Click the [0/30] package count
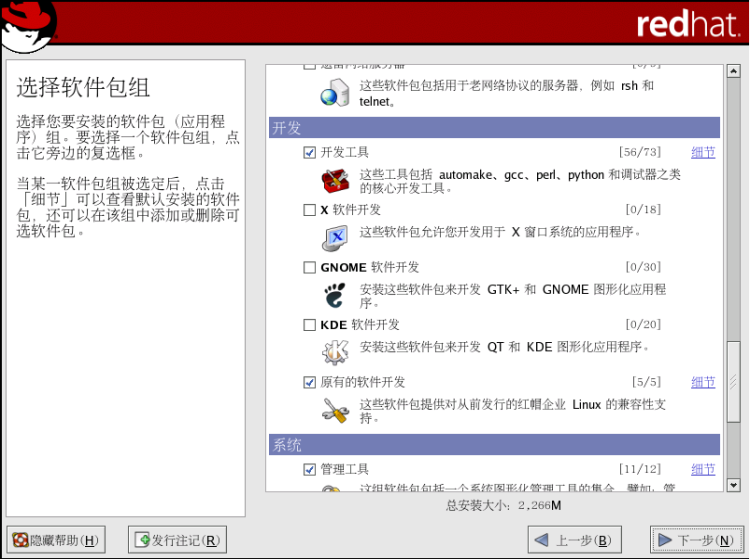This screenshot has height=559, width=750. point(643,267)
